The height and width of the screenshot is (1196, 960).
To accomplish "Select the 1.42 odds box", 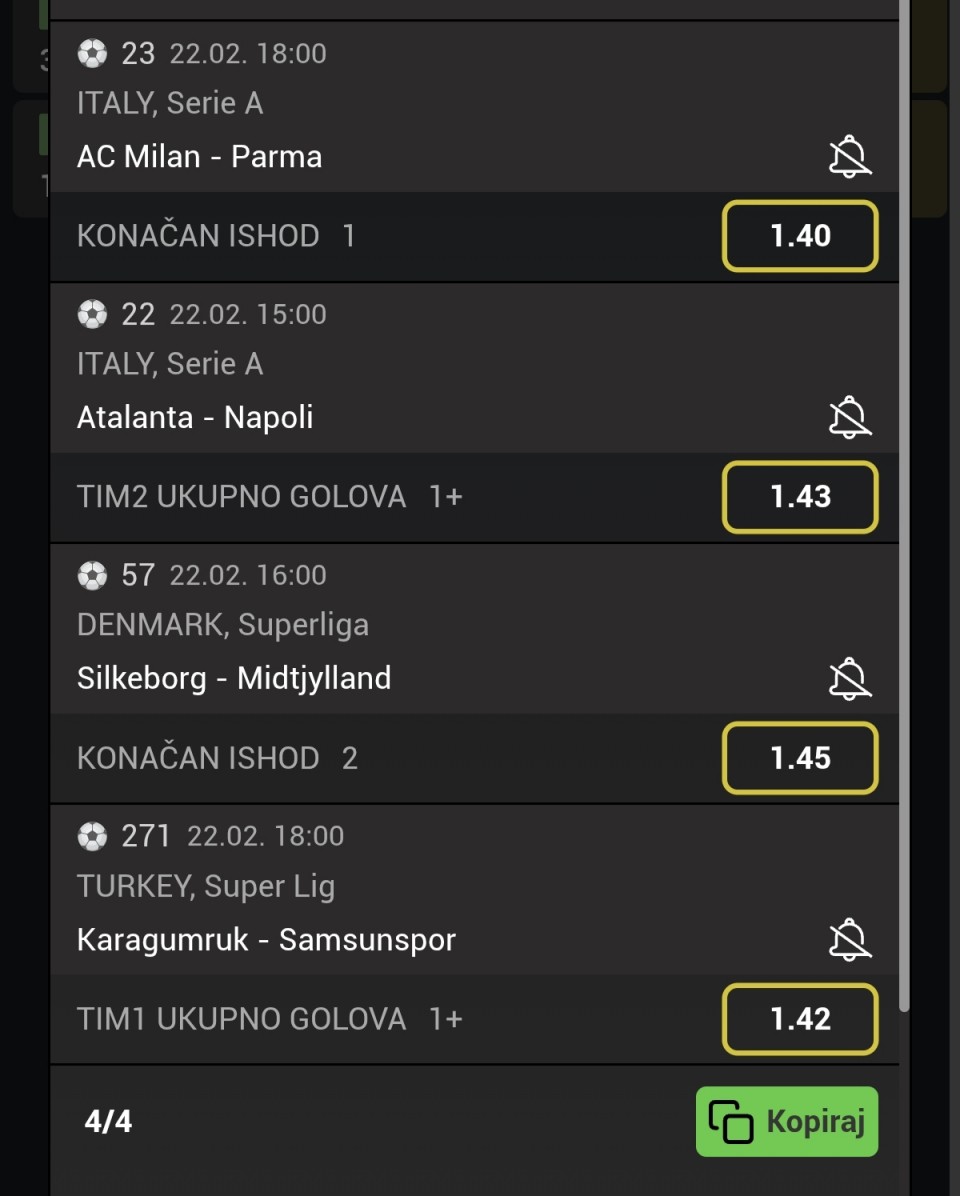I will click(800, 1019).
